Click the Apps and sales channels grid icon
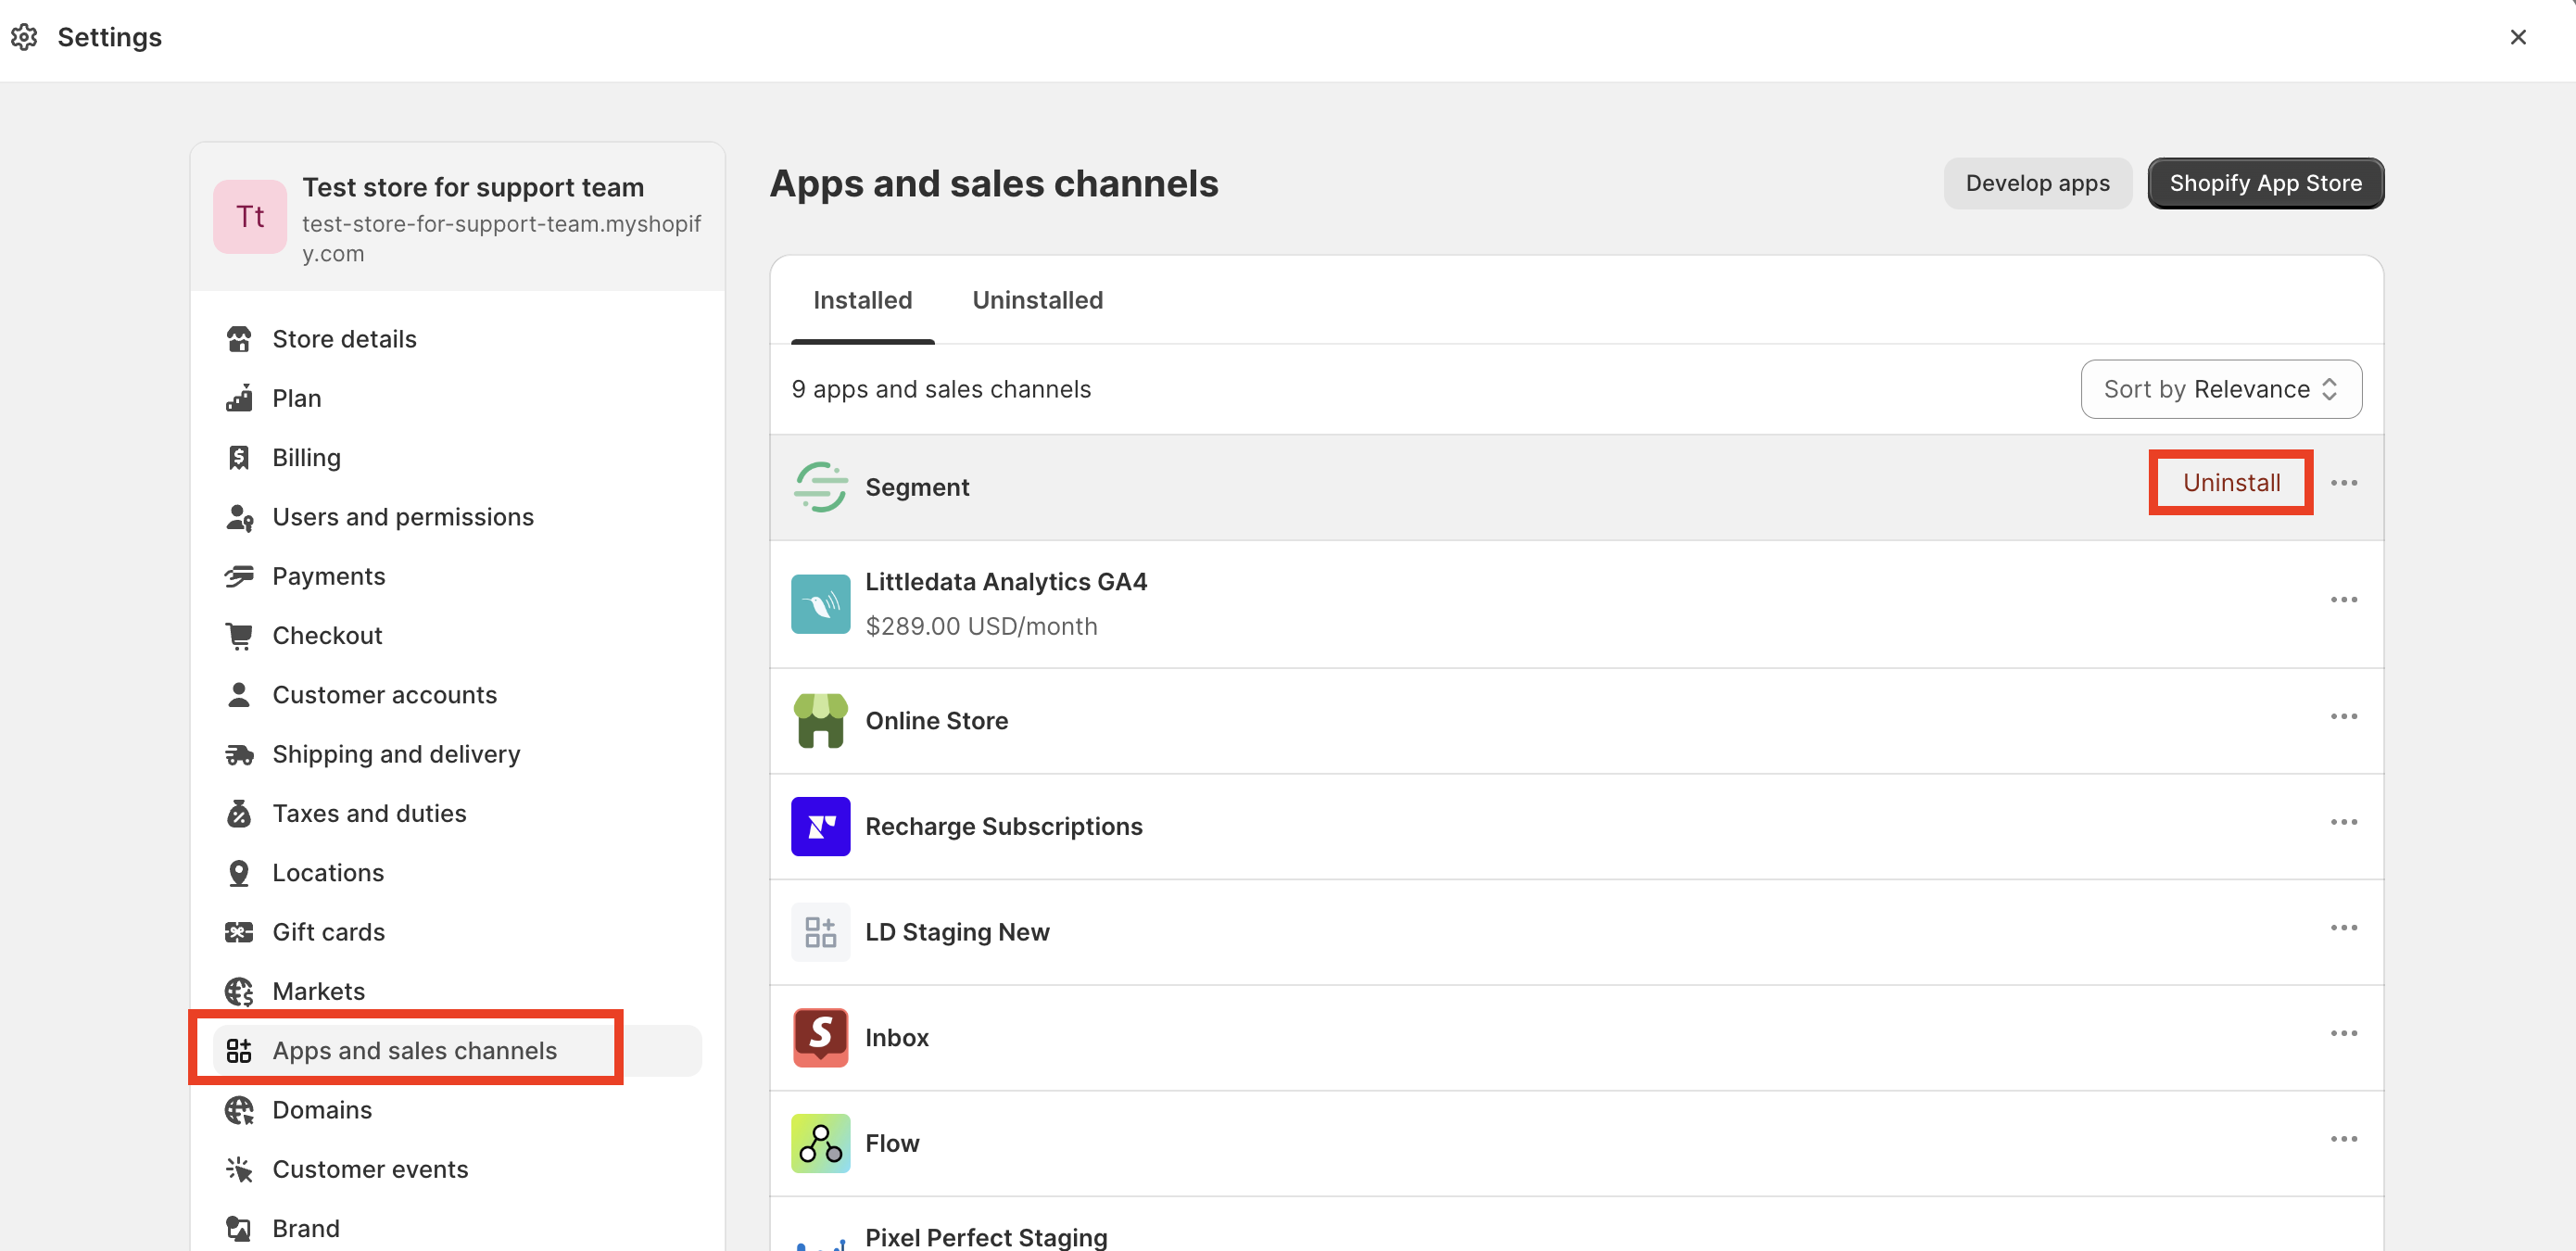Viewport: 2576px width, 1251px height. click(x=239, y=1050)
